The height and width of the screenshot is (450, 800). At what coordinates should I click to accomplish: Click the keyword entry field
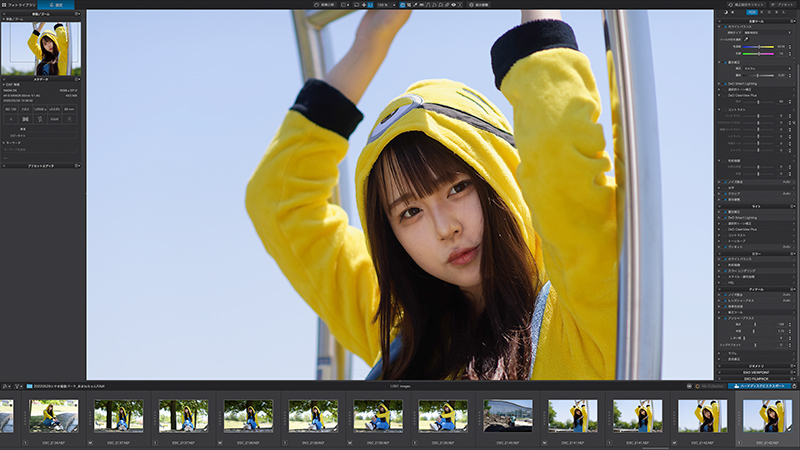pos(40,149)
